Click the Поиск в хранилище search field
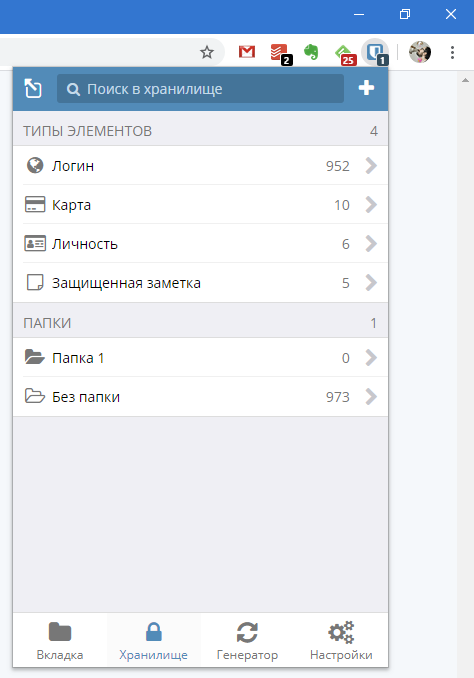The width and height of the screenshot is (474, 678). [x=201, y=89]
